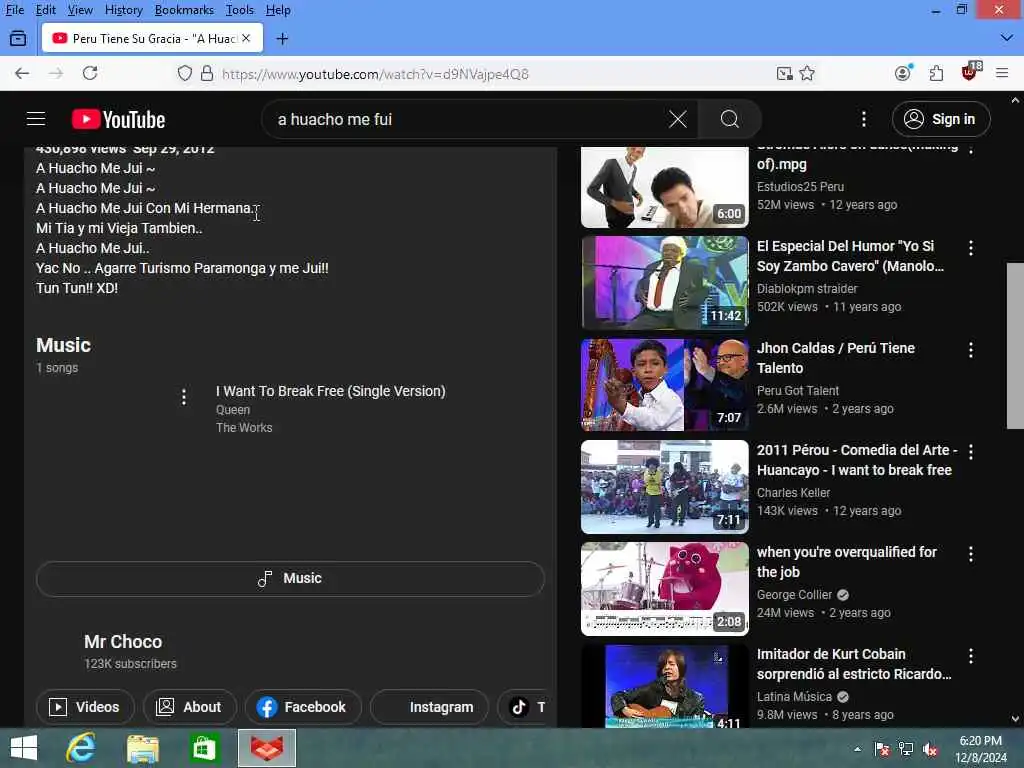Go back one page in browser

pos(22,73)
